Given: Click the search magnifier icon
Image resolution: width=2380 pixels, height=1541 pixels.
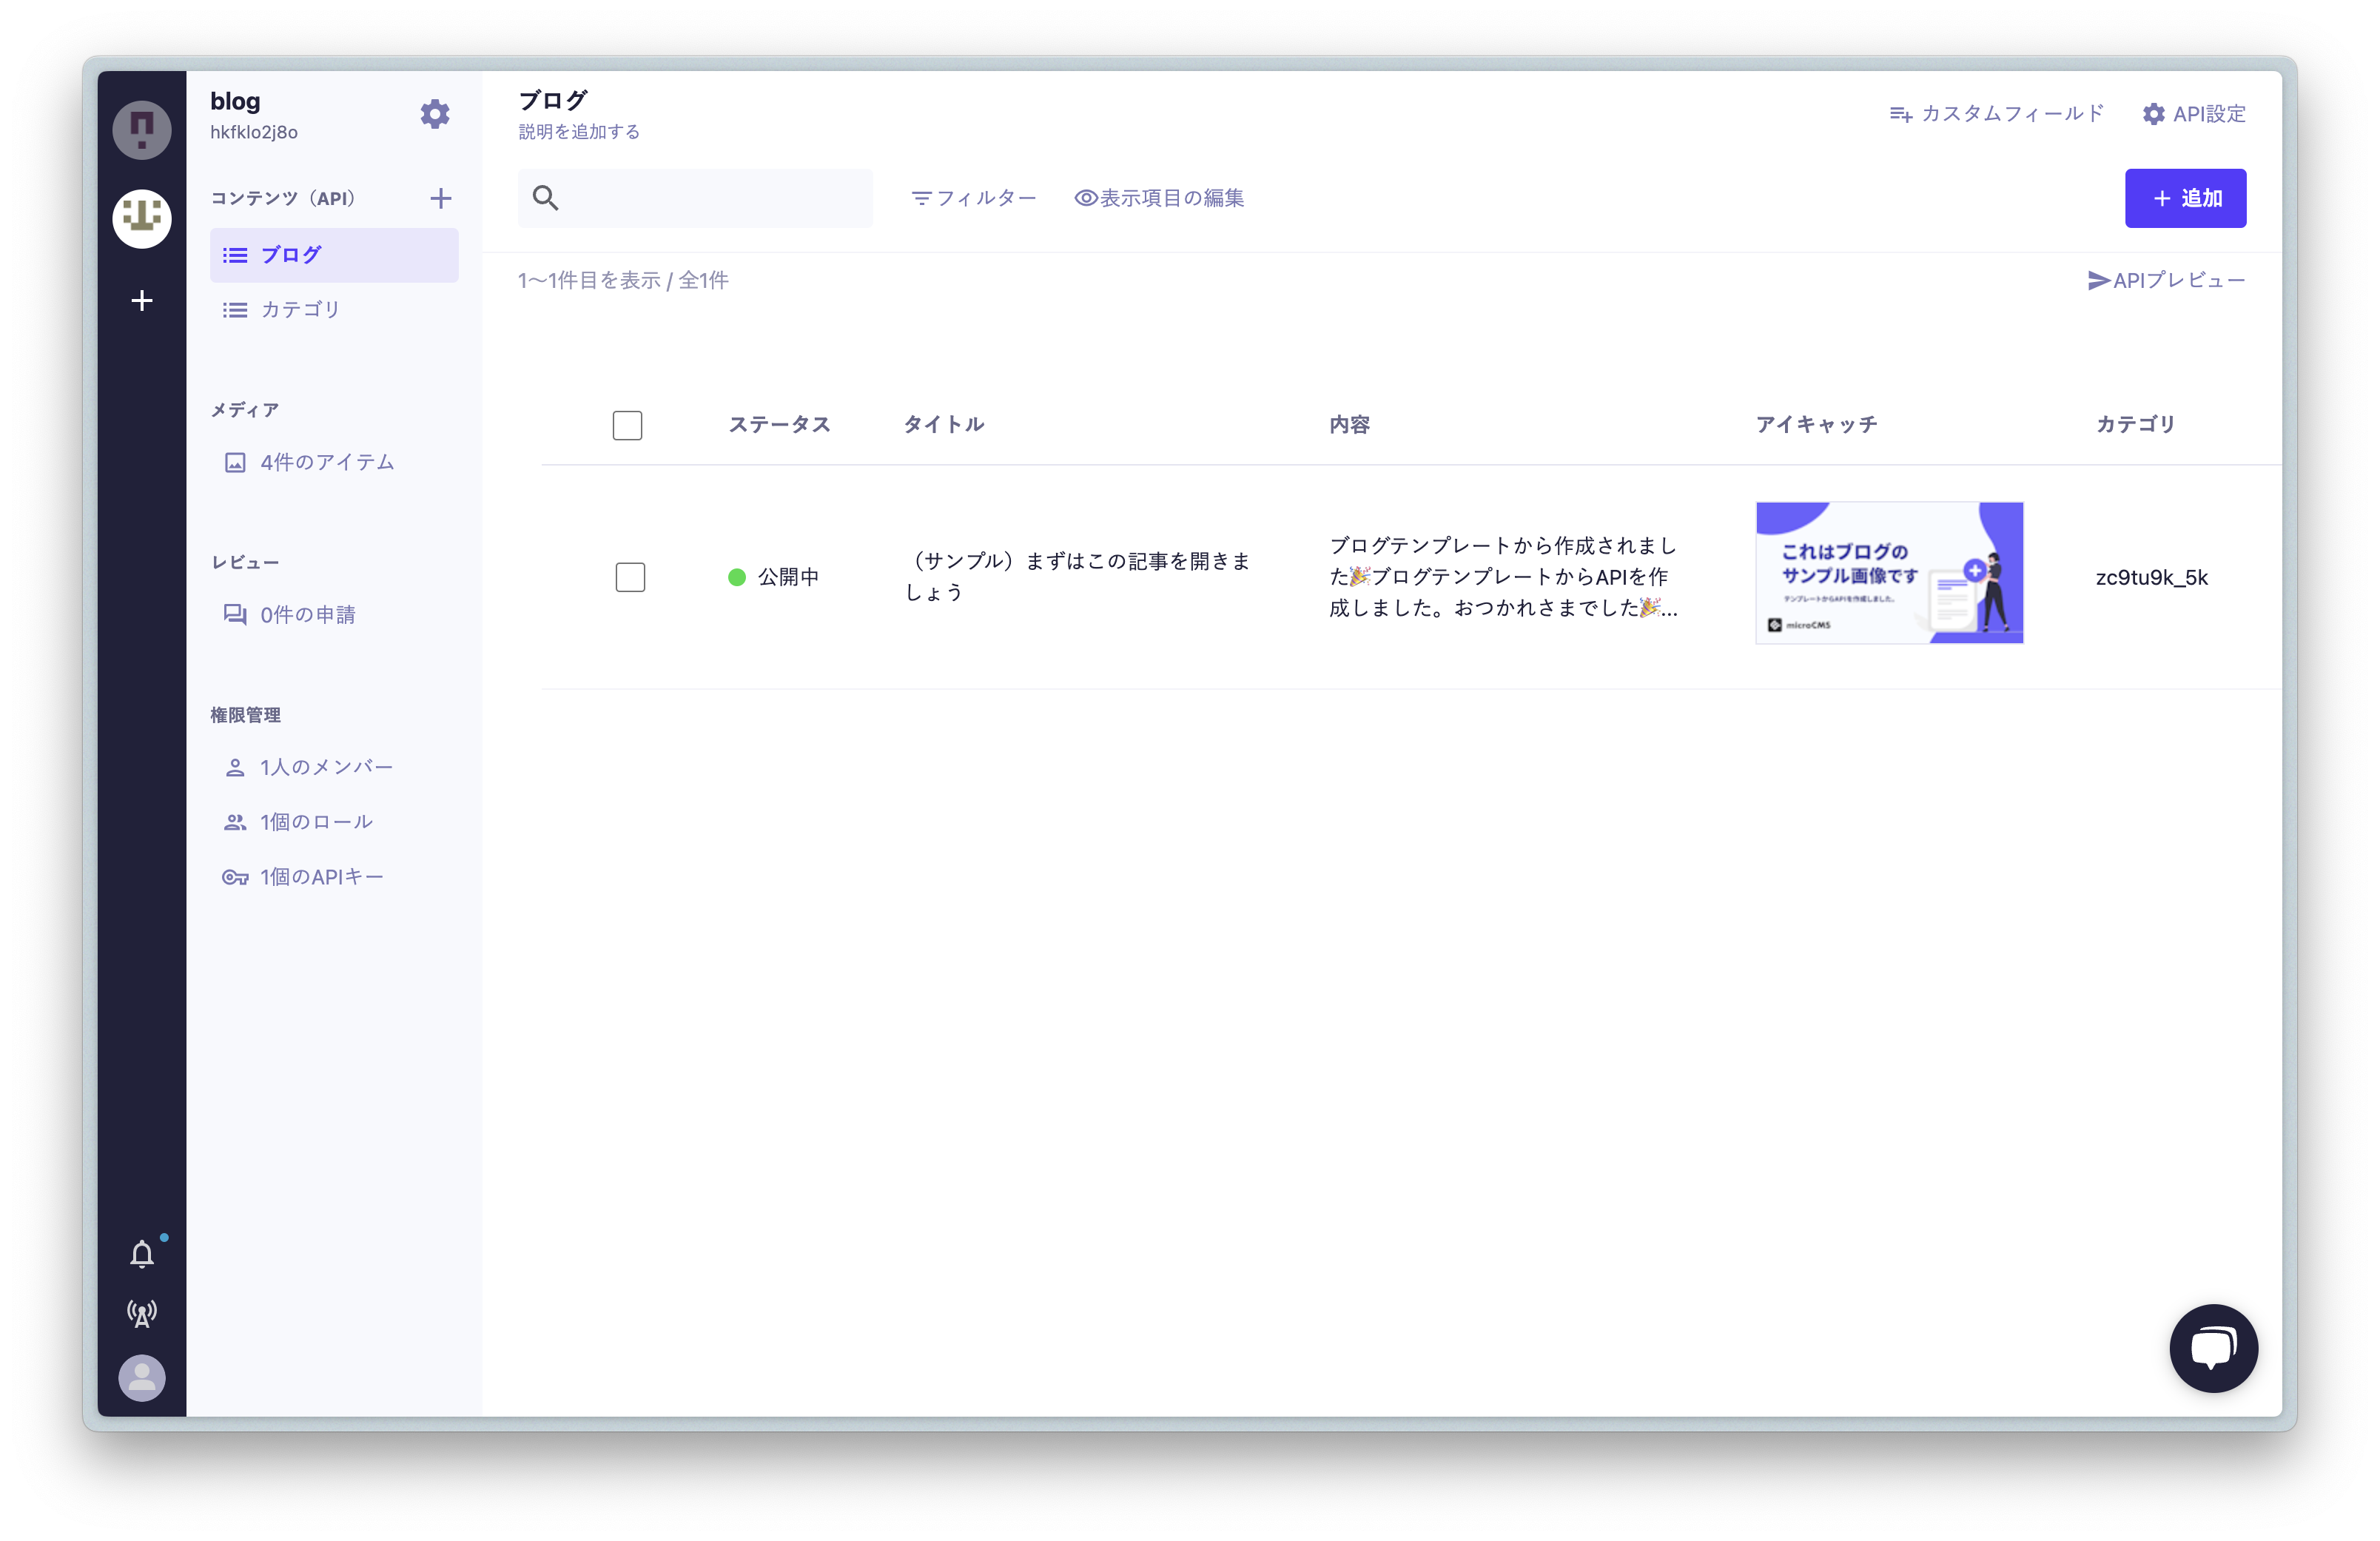Looking at the screenshot, I should pos(545,198).
